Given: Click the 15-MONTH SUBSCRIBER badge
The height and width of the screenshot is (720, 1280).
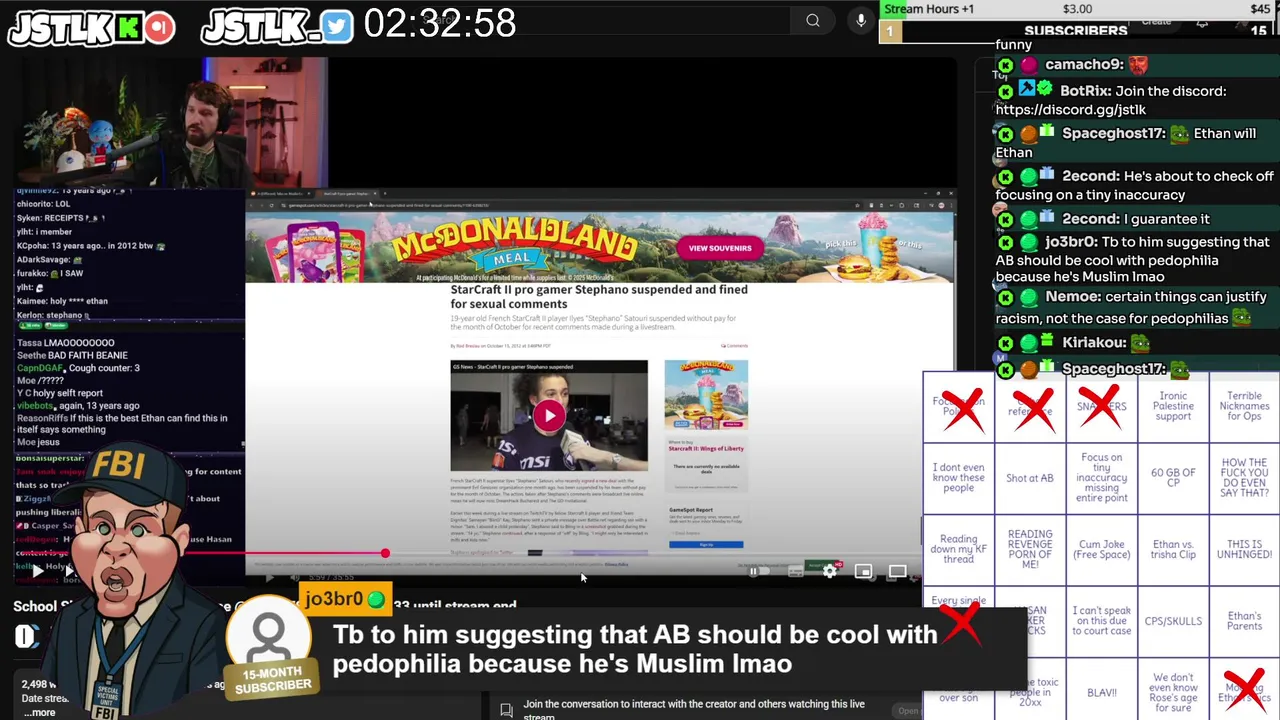Looking at the screenshot, I should tap(272, 679).
